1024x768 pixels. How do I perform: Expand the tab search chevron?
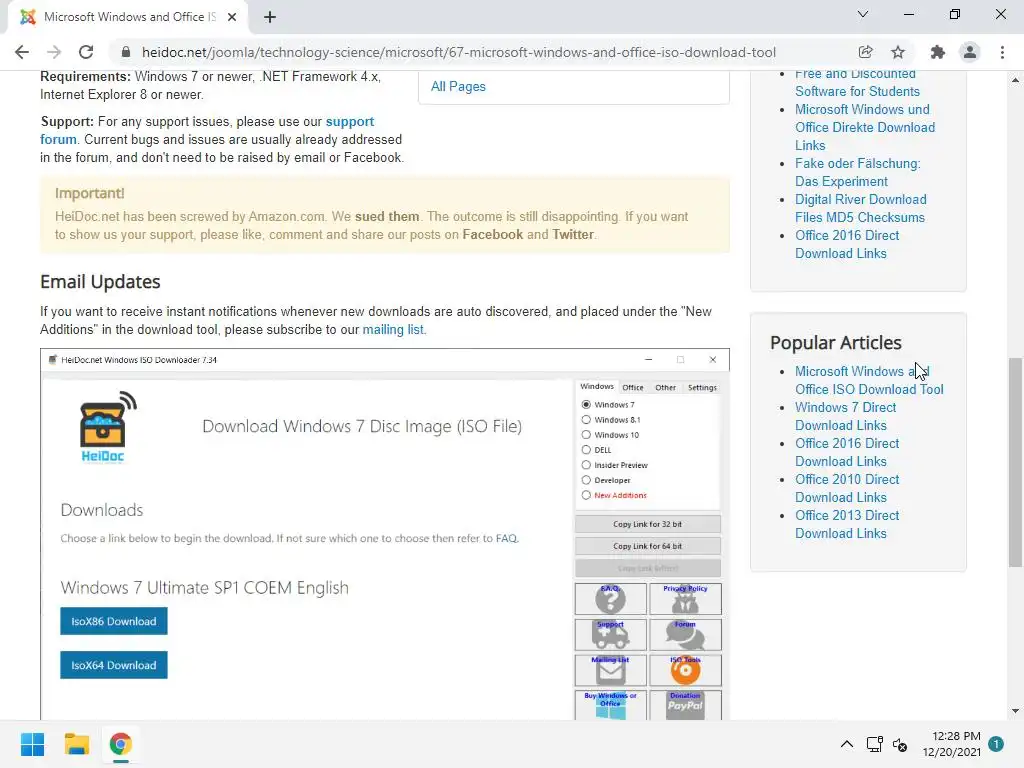[863, 14]
